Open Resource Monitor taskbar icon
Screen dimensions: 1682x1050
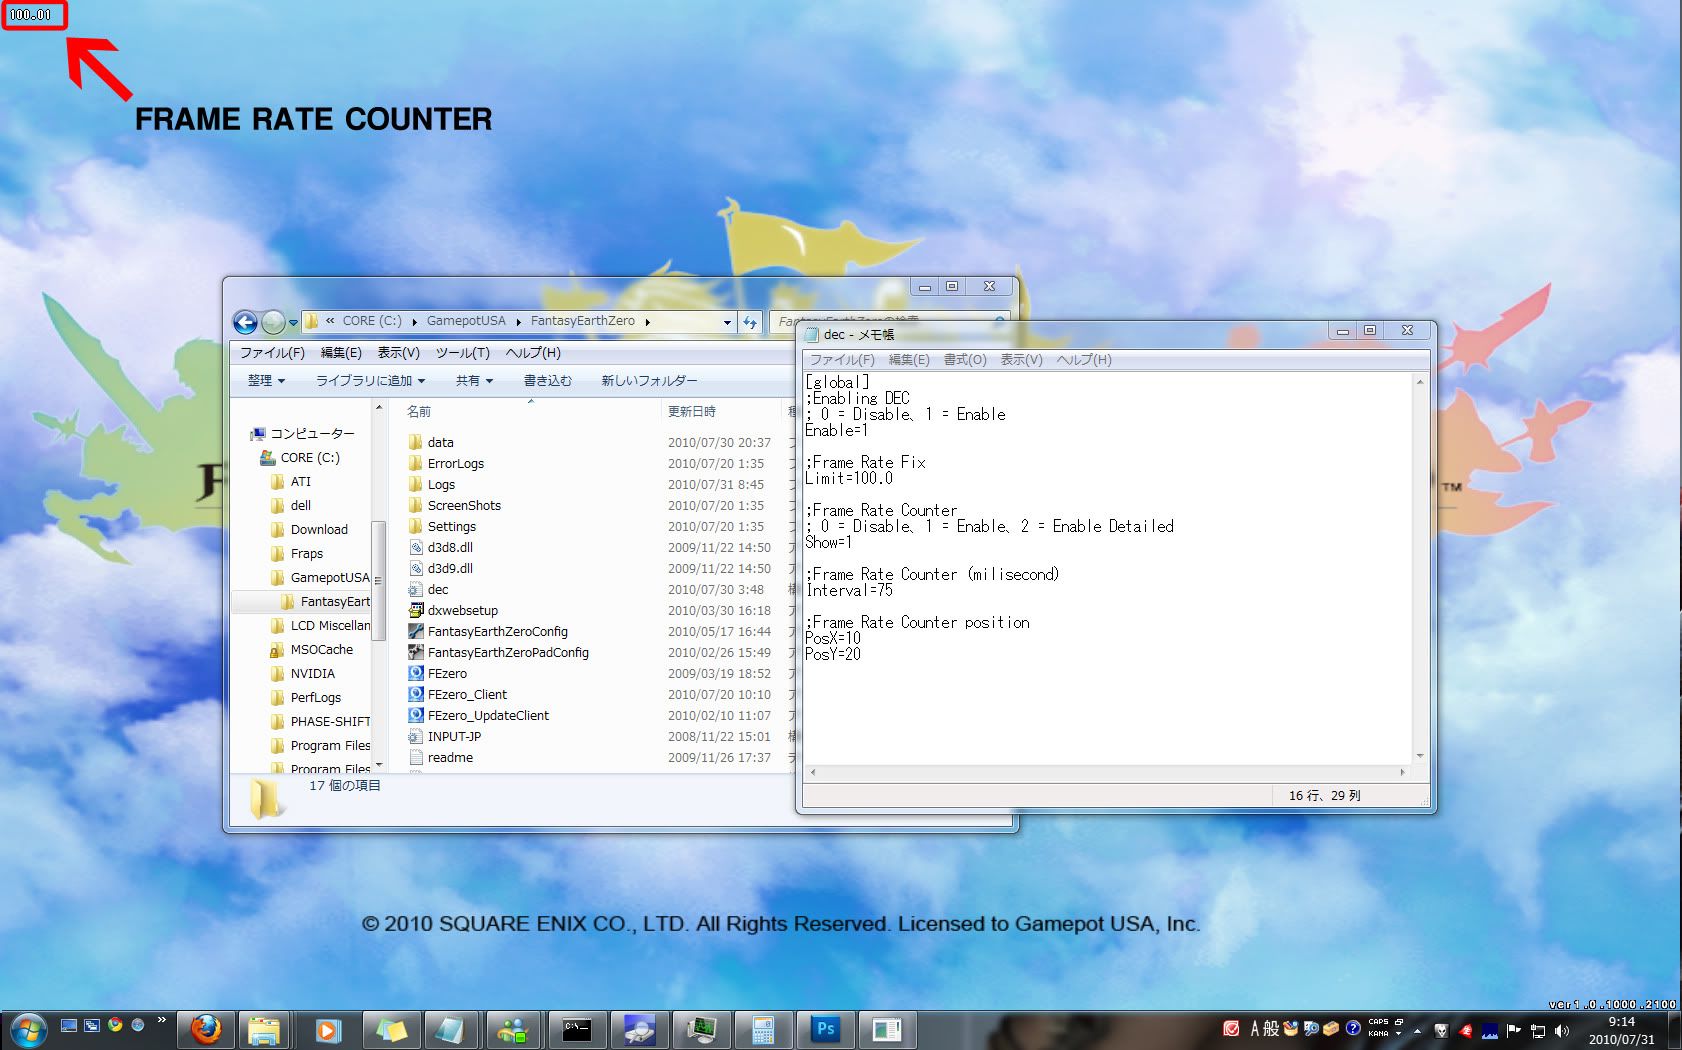point(701,1029)
